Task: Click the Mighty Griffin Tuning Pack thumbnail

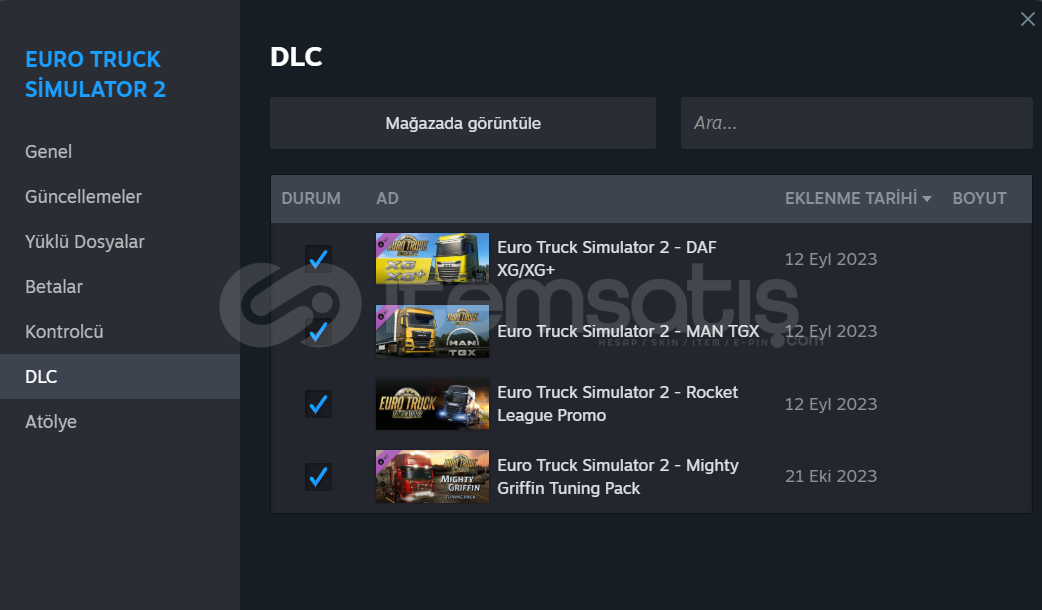Action: tap(432, 476)
